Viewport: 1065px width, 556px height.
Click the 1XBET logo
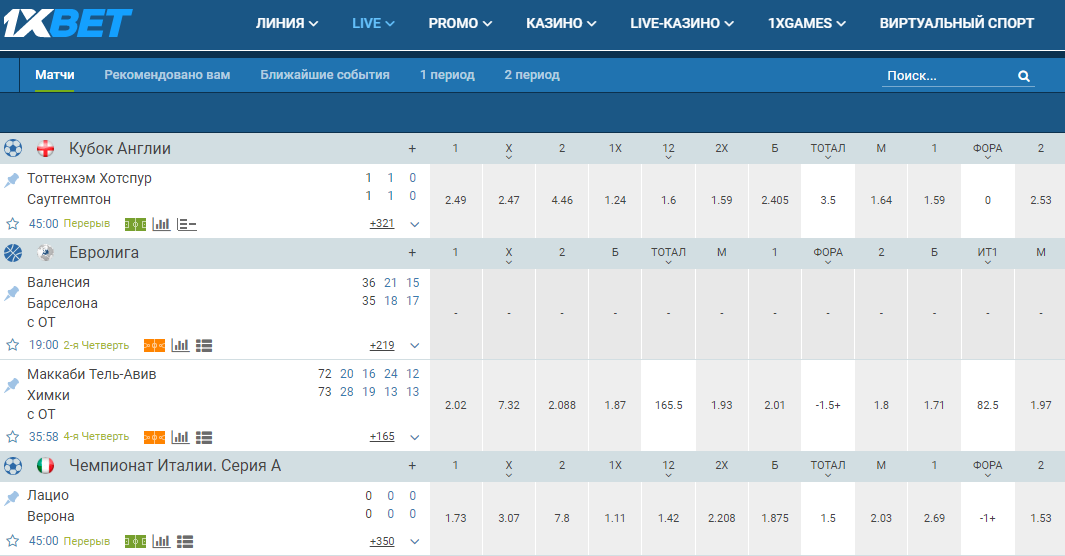coord(67,23)
